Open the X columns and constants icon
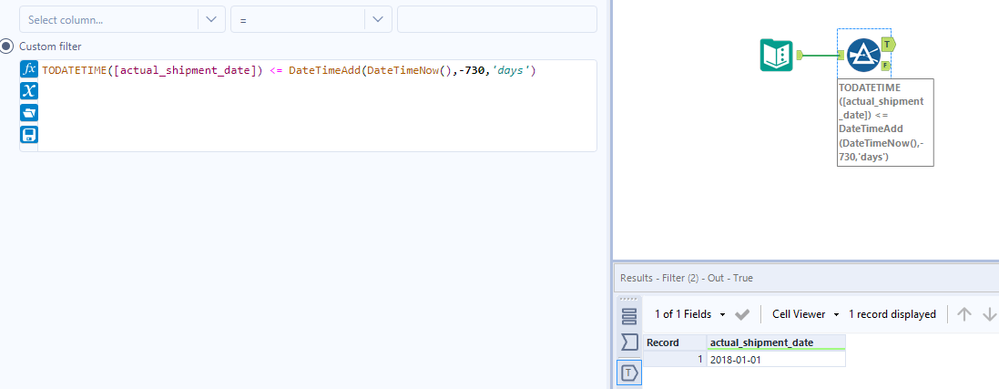 29,91
